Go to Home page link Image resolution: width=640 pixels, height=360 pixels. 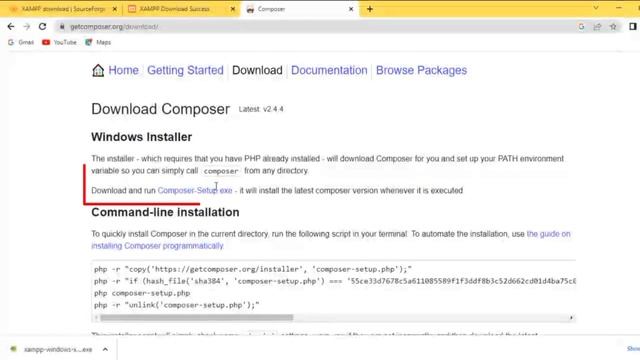click(x=123, y=70)
